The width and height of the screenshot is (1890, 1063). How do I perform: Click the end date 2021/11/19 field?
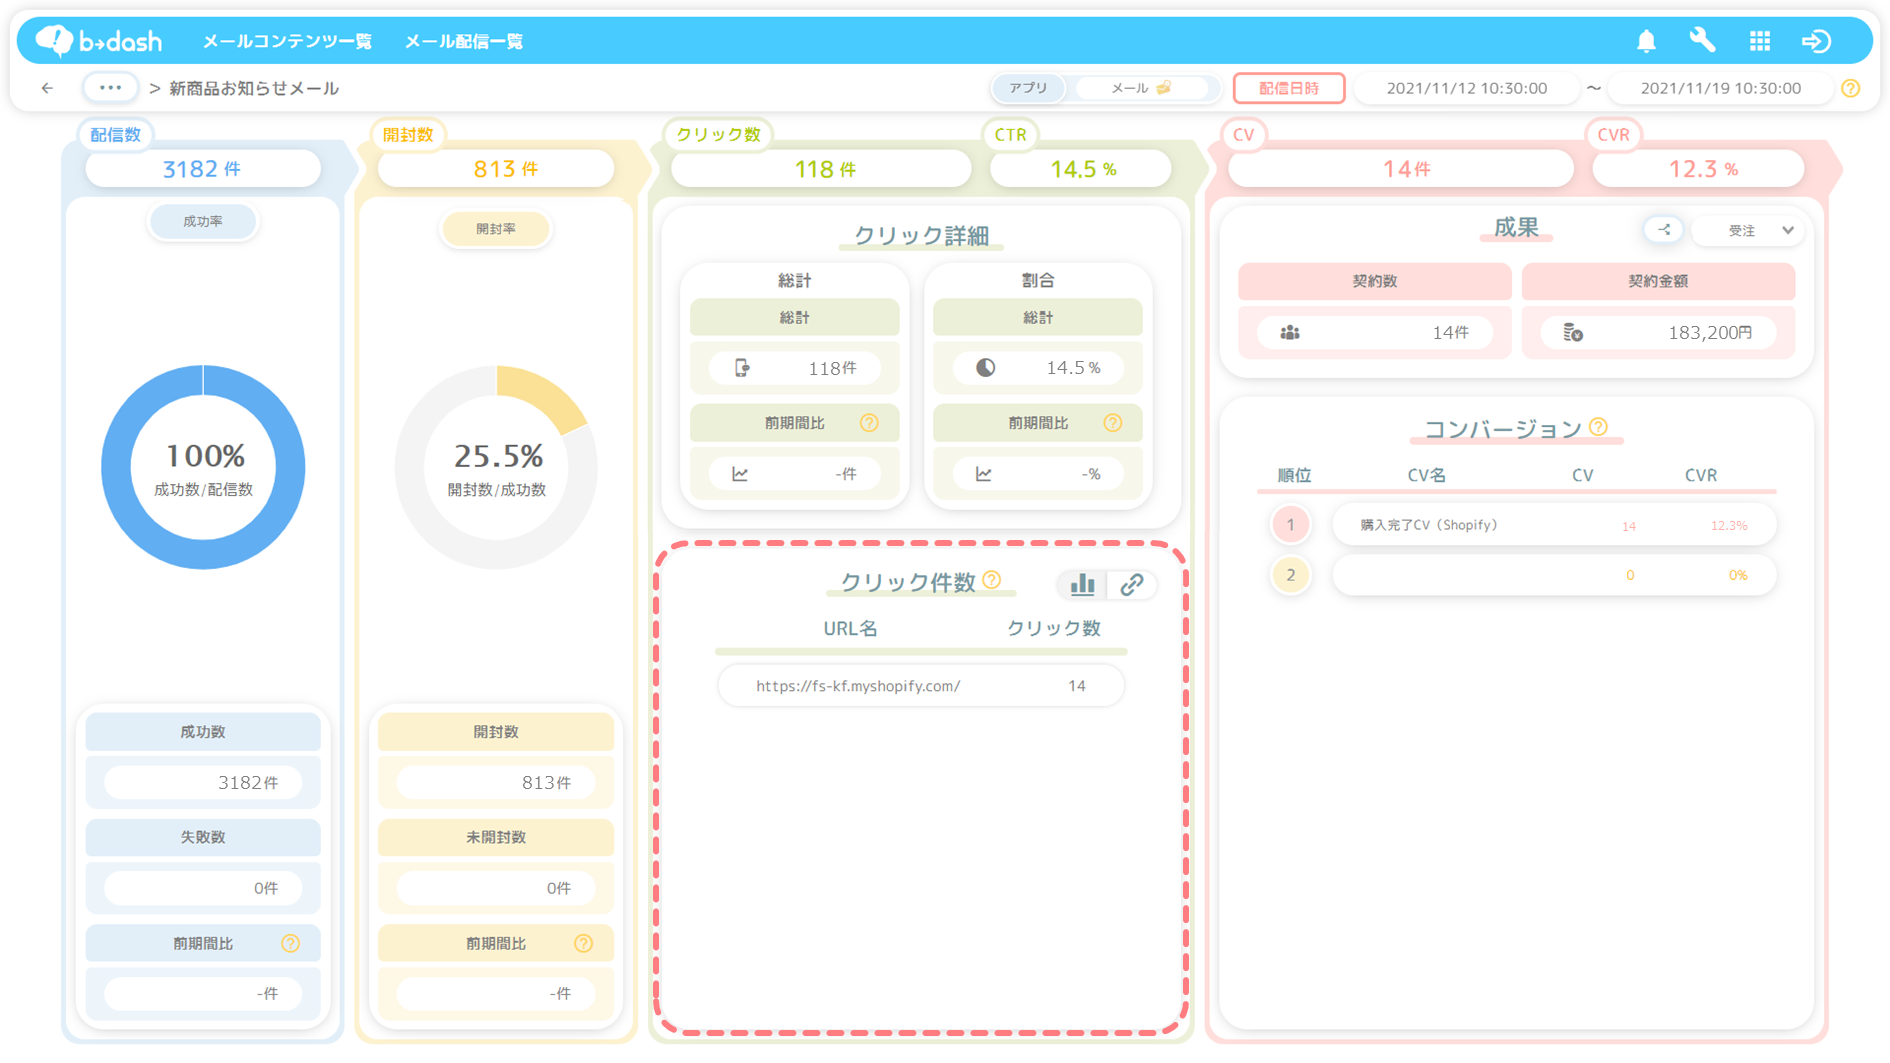click(1720, 88)
